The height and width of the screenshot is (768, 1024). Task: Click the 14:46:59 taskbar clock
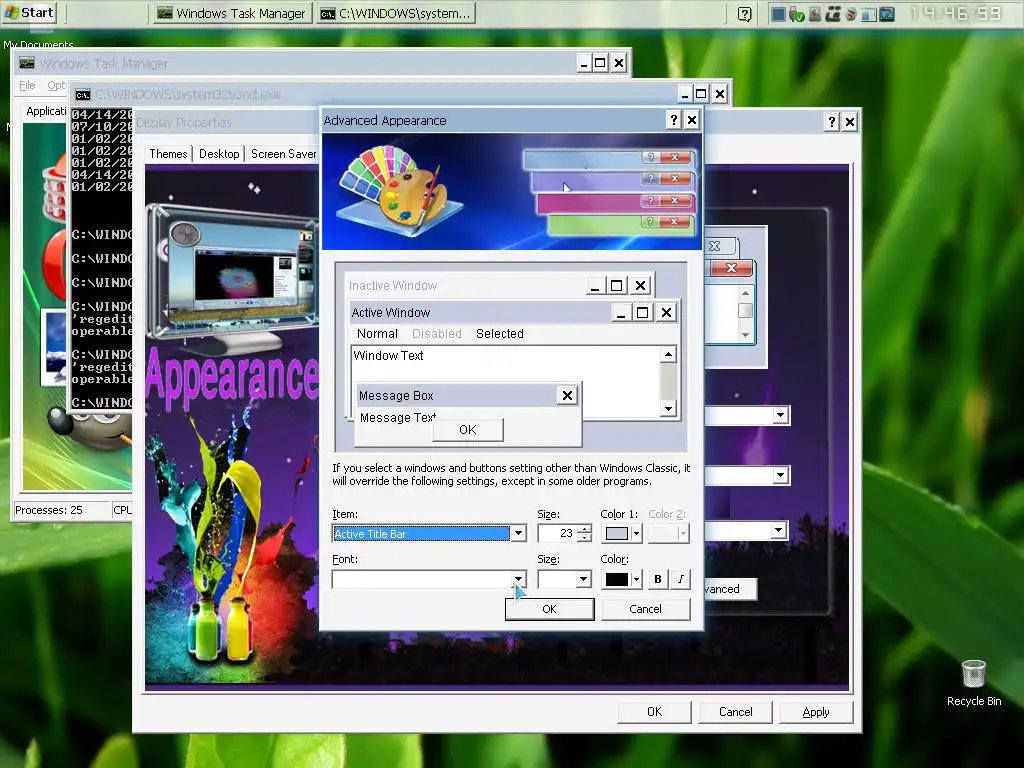[955, 14]
